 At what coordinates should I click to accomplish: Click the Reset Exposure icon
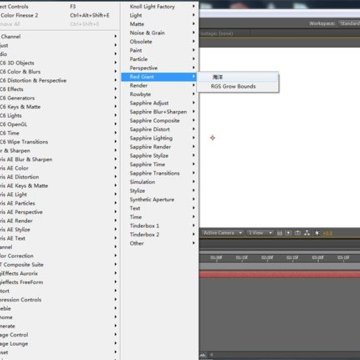317,233
